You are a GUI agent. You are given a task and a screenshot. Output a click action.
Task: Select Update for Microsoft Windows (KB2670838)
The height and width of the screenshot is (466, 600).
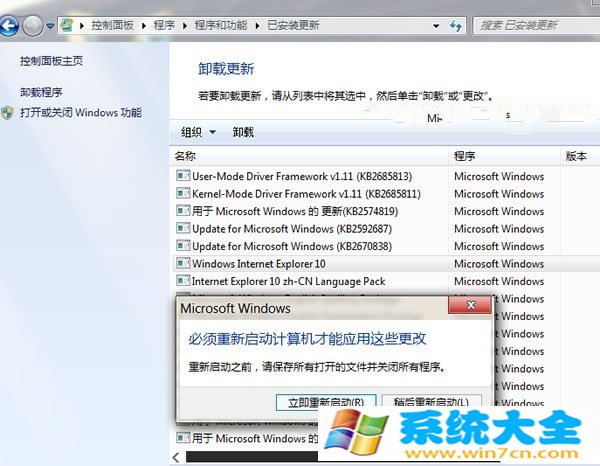pyautogui.click(x=292, y=246)
